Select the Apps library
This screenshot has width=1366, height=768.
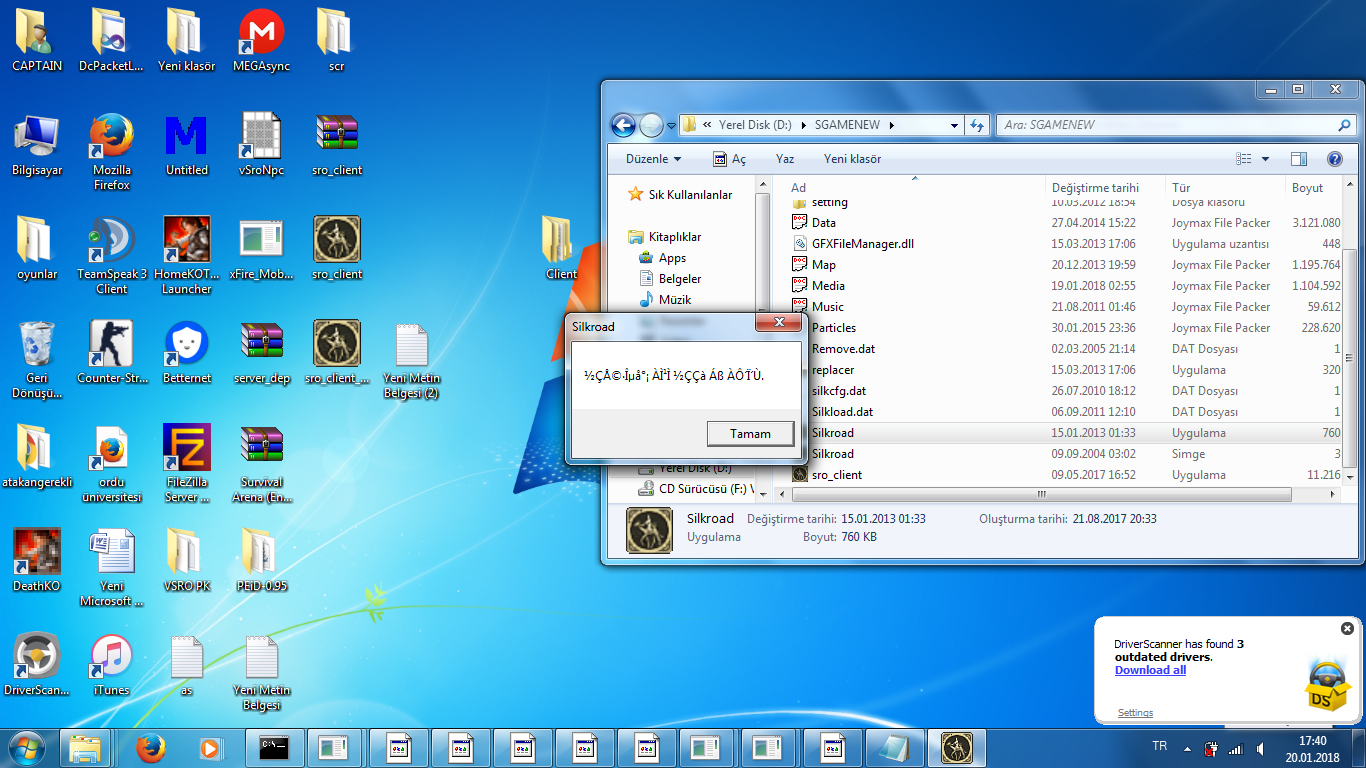point(662,258)
